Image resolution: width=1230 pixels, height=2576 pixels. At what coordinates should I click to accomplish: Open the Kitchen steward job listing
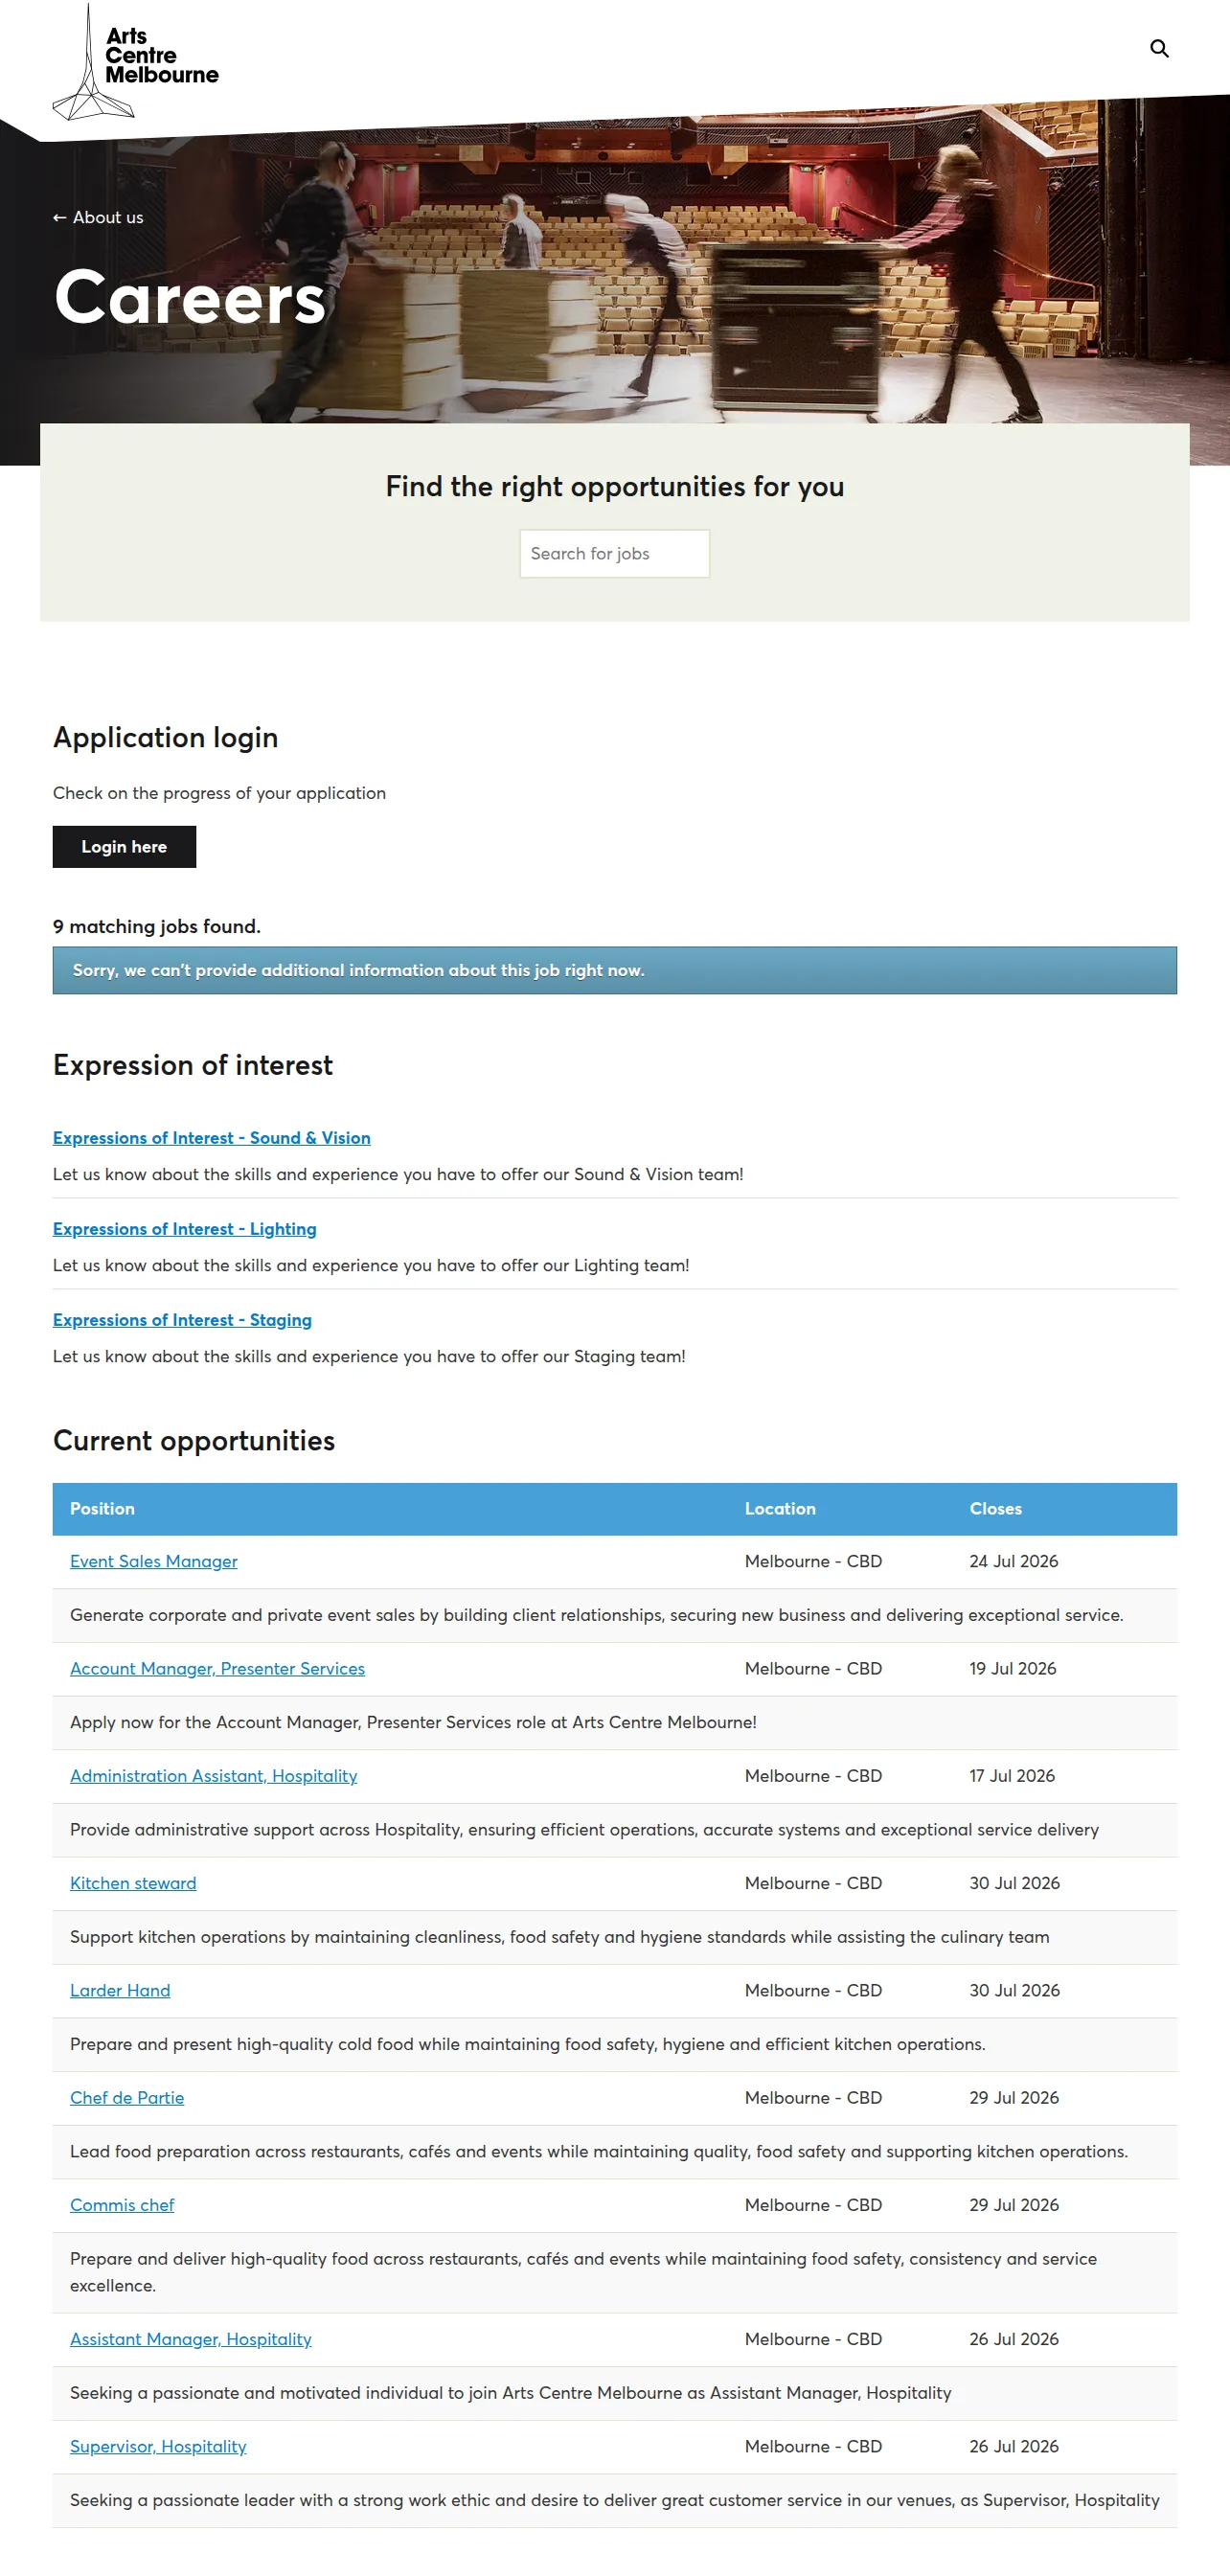tap(133, 1882)
